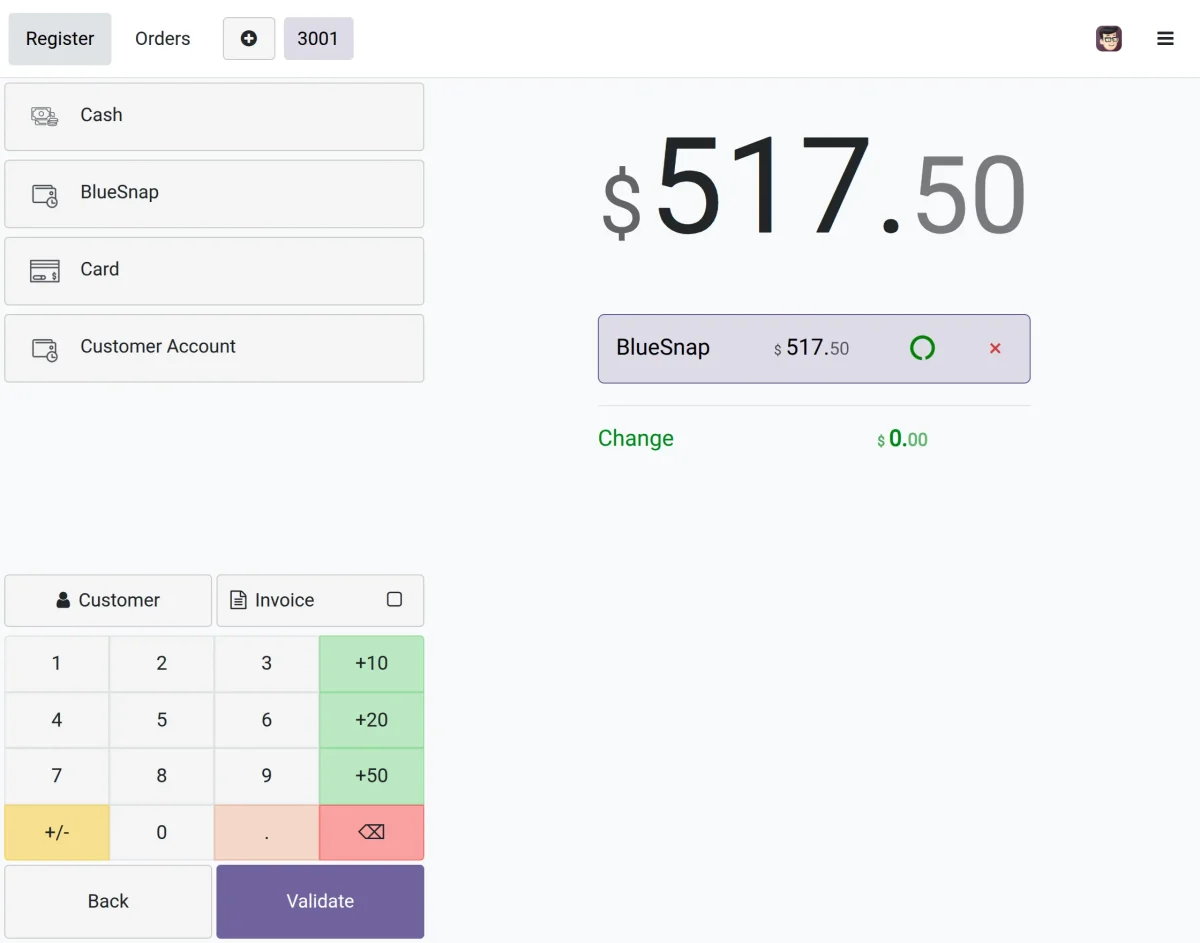Open the hamburger menu
The width and height of the screenshot is (1200, 943).
1165,39
